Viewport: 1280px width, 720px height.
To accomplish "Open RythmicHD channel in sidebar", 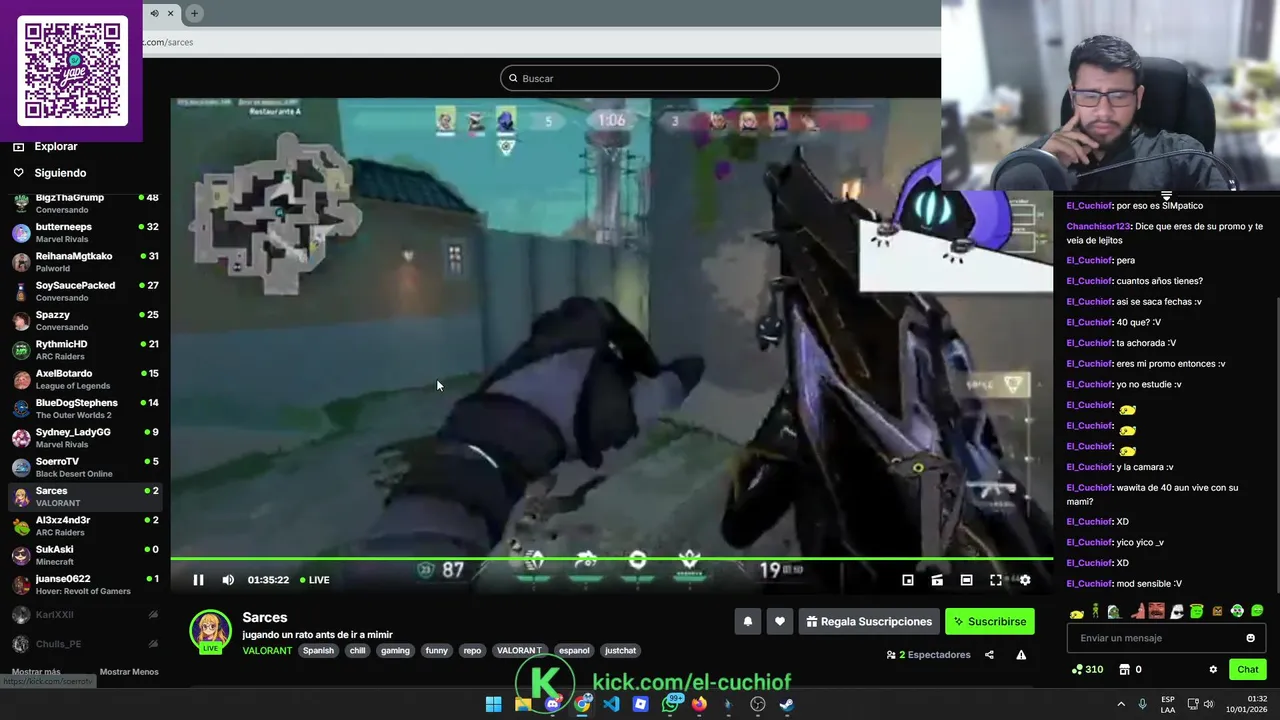I will coord(85,350).
